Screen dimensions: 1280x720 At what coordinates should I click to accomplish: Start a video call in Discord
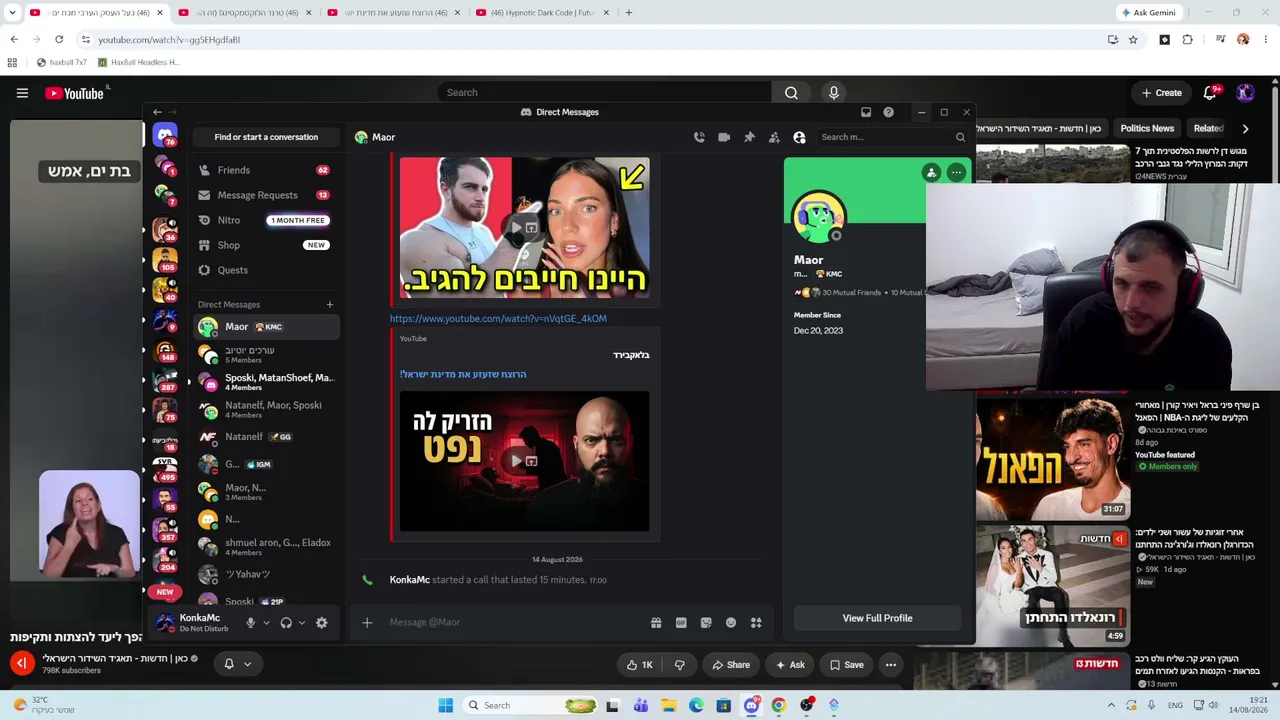point(724,137)
